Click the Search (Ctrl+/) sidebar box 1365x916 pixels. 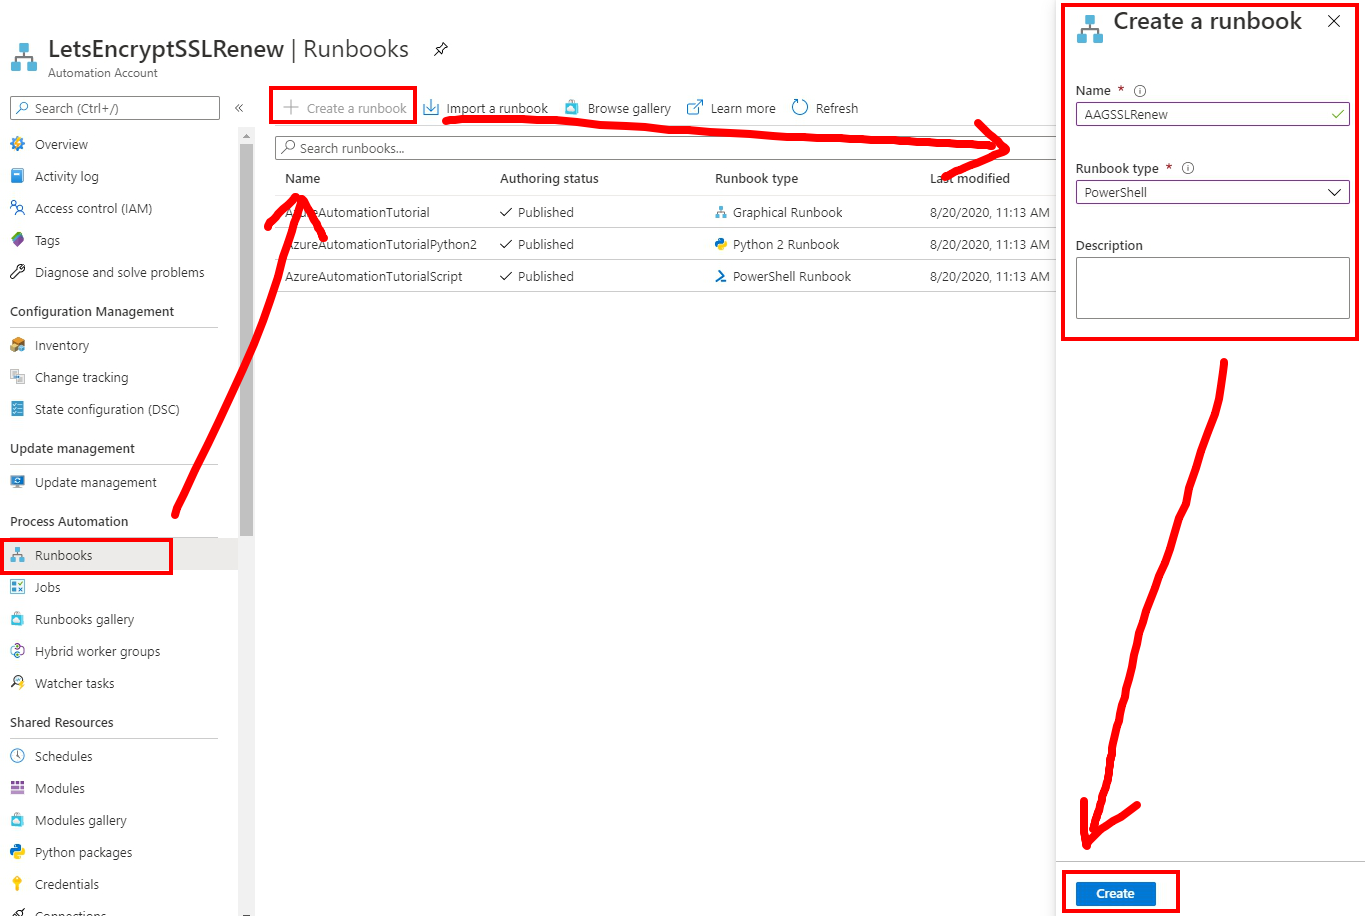click(x=115, y=108)
